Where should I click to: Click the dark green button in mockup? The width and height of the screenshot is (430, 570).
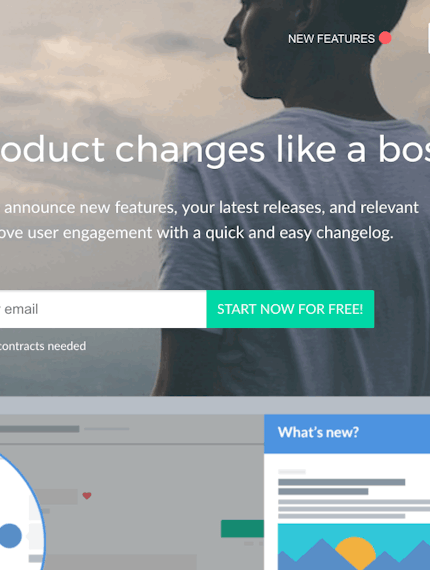[x=242, y=529]
